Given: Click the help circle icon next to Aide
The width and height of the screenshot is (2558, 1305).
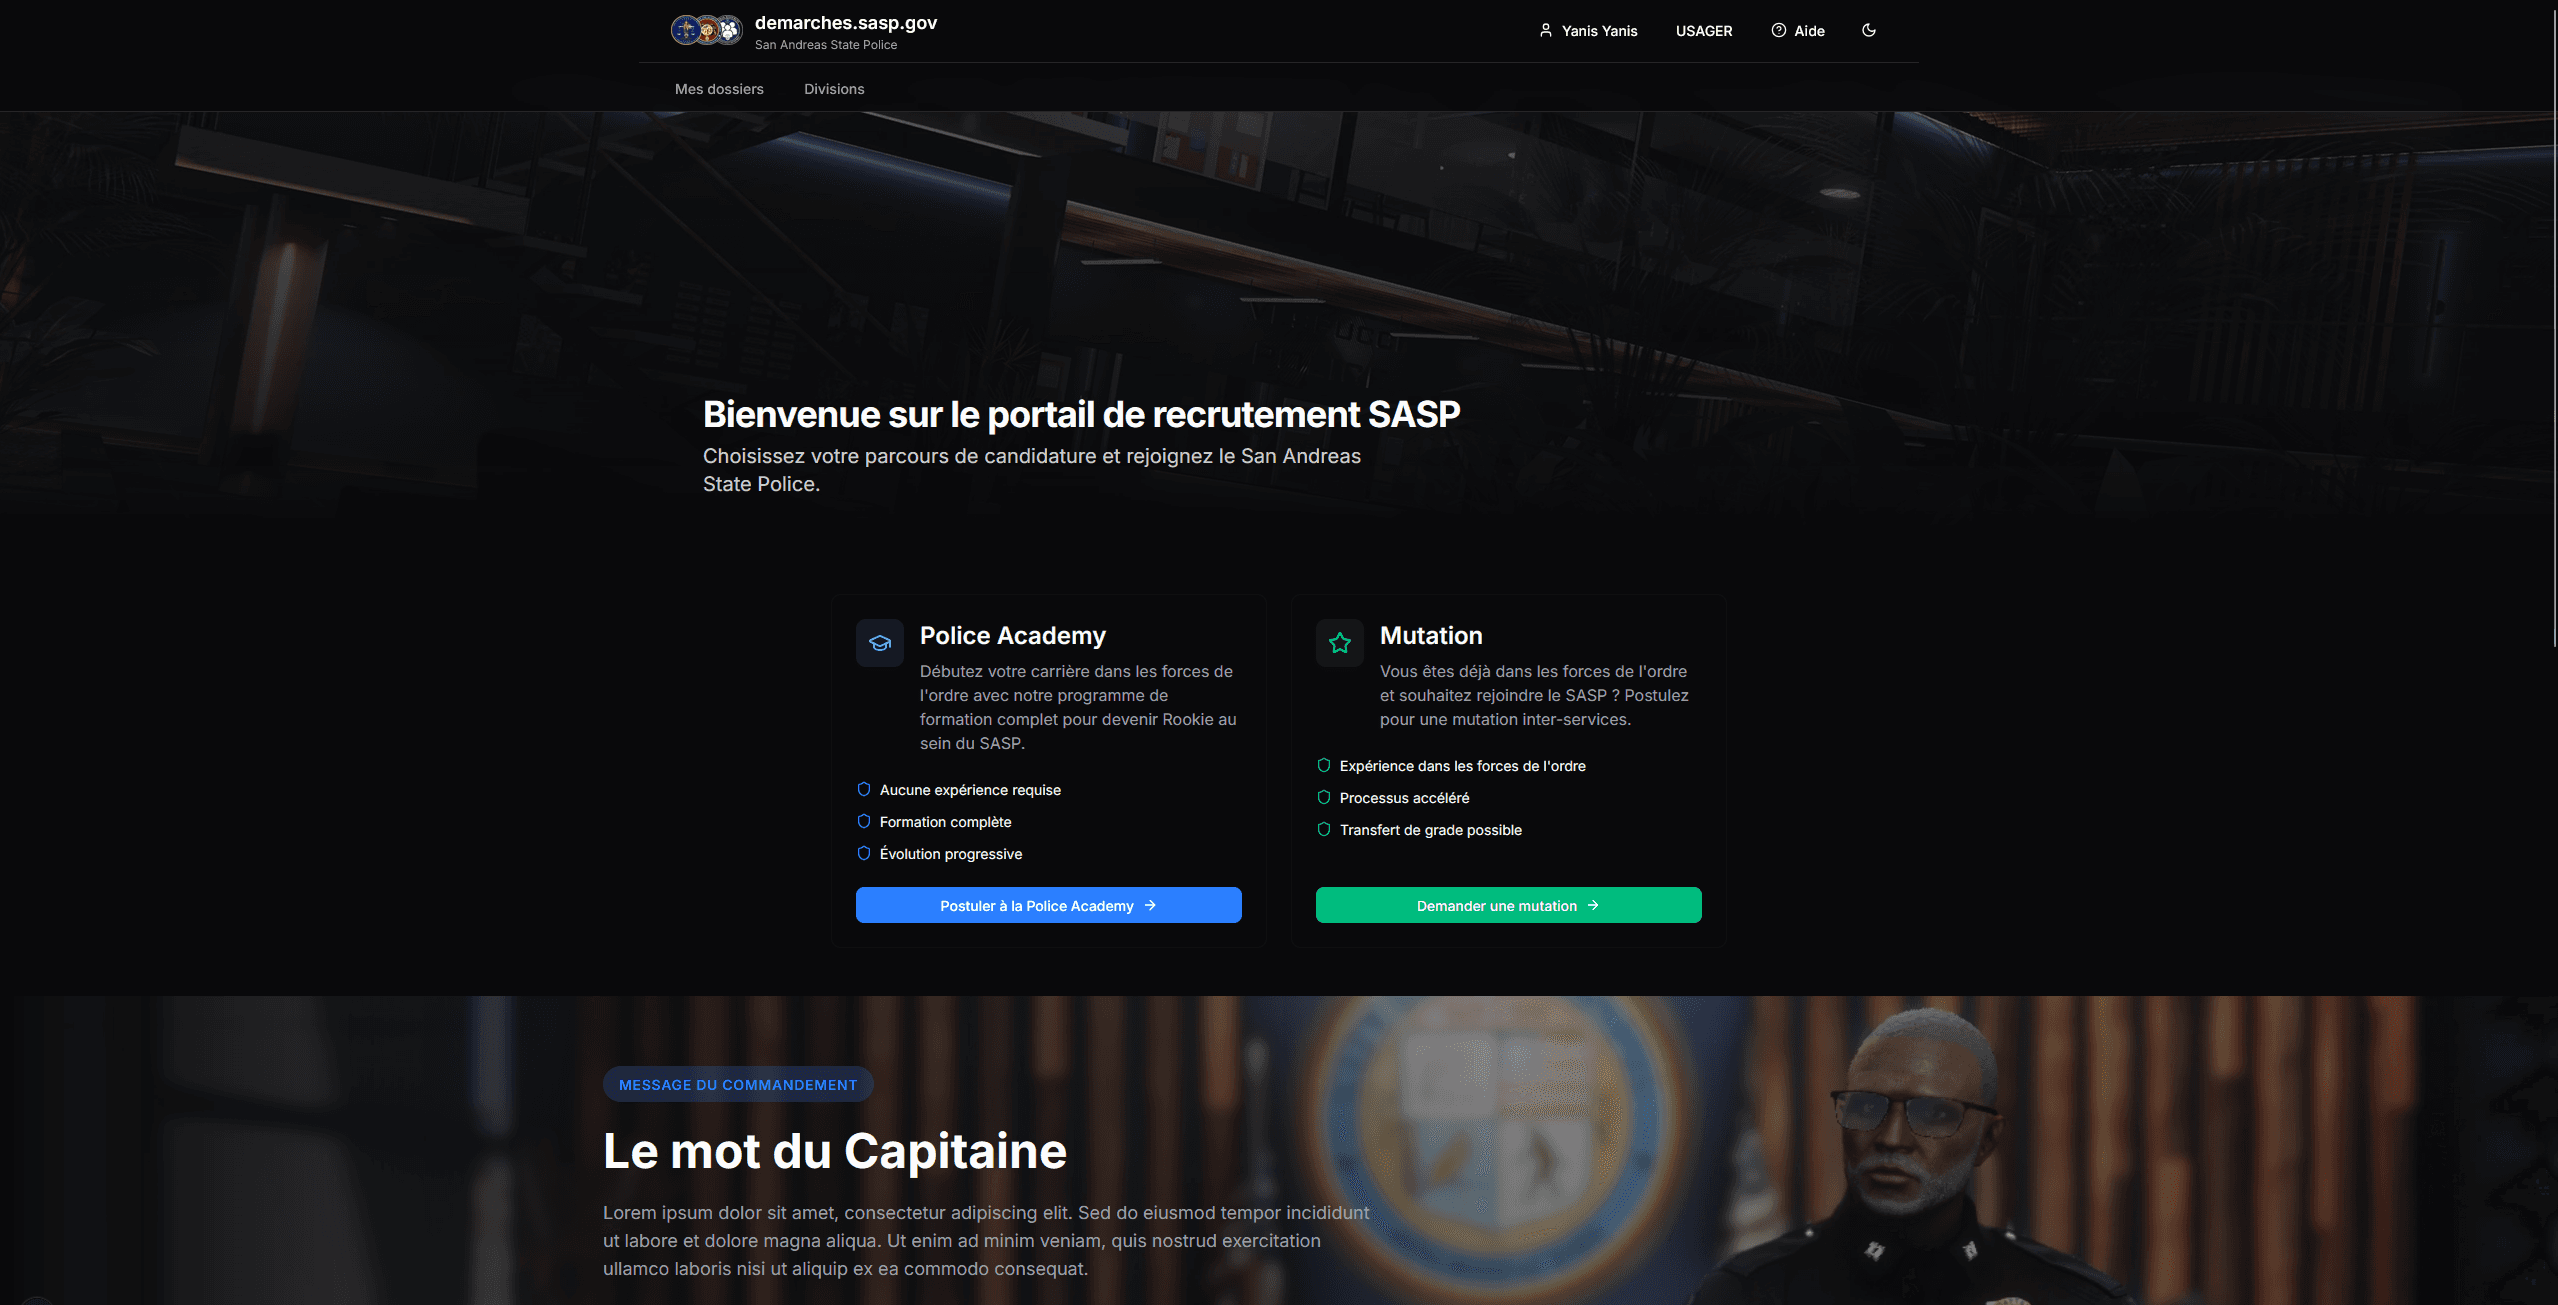Looking at the screenshot, I should point(1778,31).
